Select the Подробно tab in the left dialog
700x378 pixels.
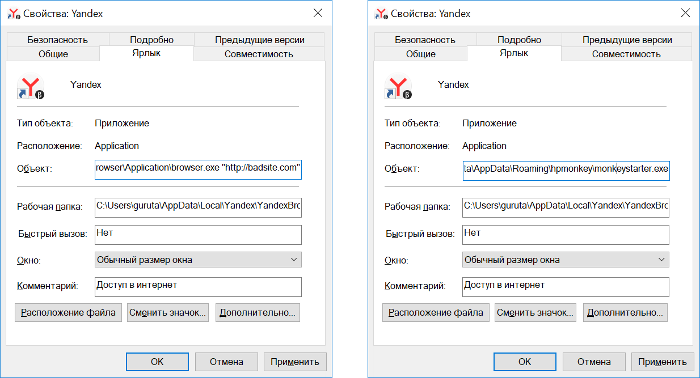click(x=152, y=39)
